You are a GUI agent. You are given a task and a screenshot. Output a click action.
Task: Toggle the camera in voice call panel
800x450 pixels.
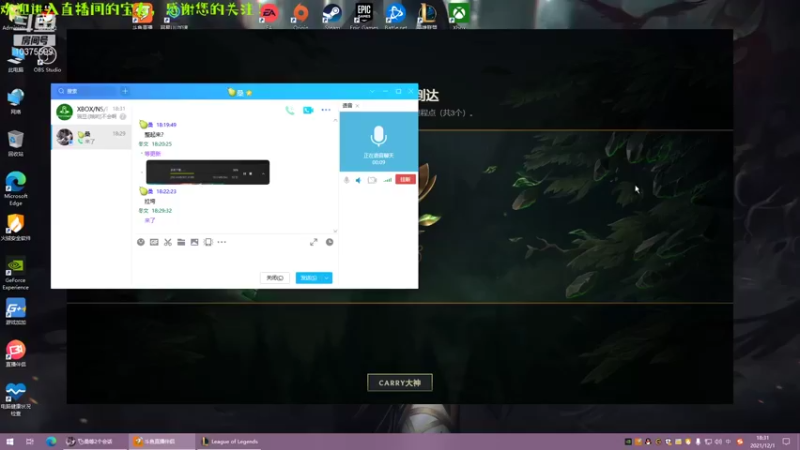[x=372, y=180]
